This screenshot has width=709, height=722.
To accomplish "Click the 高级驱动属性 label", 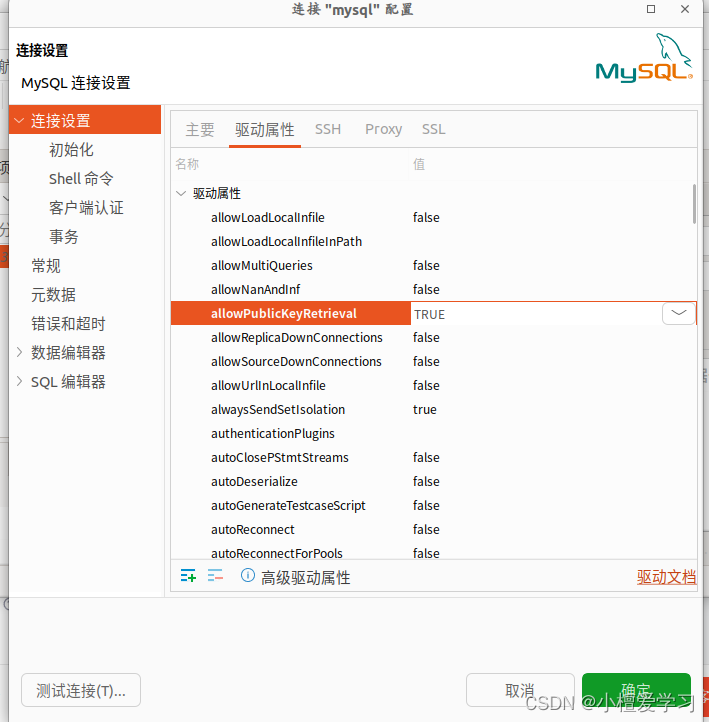I will [x=305, y=577].
